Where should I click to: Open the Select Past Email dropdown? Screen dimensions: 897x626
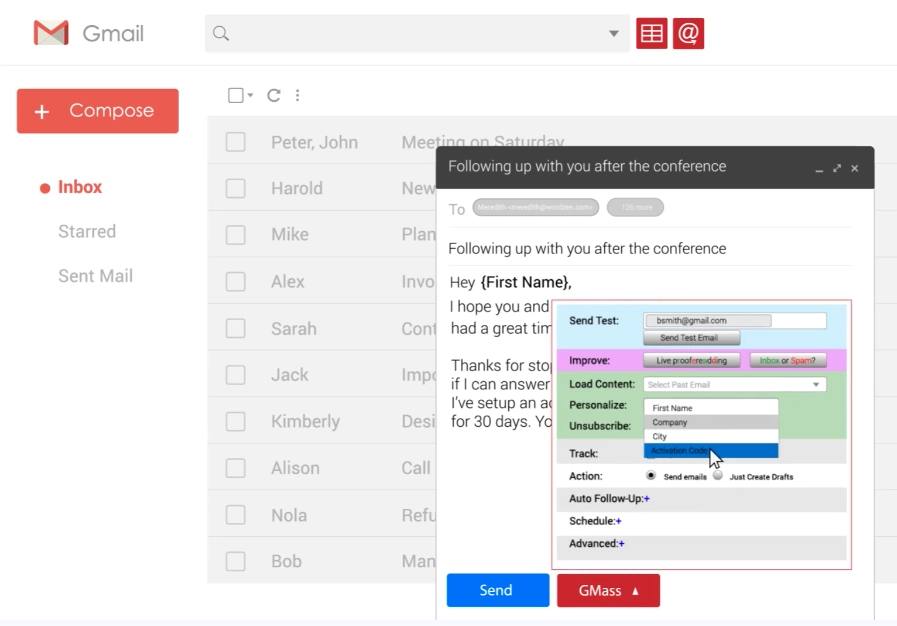point(735,385)
